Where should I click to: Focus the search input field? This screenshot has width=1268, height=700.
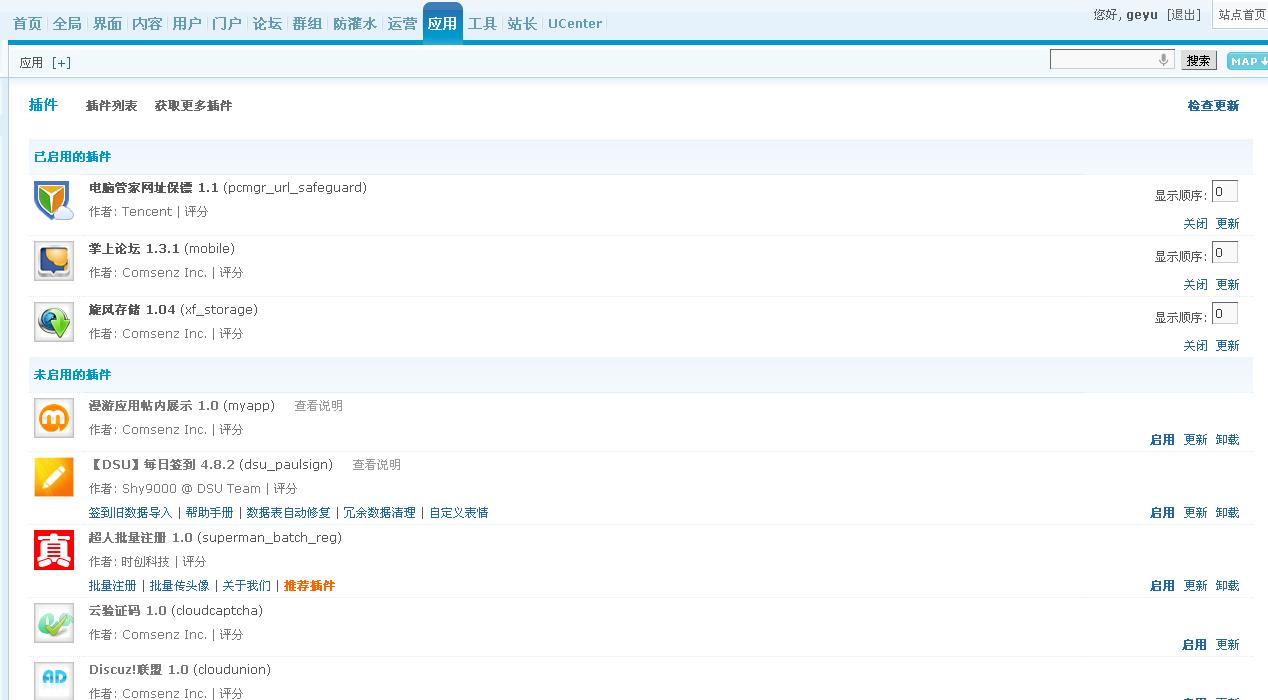tap(1110, 60)
